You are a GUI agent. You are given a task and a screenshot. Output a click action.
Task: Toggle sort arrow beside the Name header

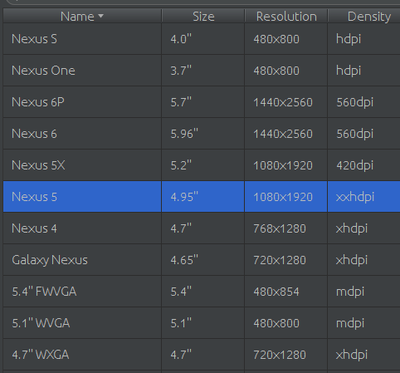[x=101, y=16]
